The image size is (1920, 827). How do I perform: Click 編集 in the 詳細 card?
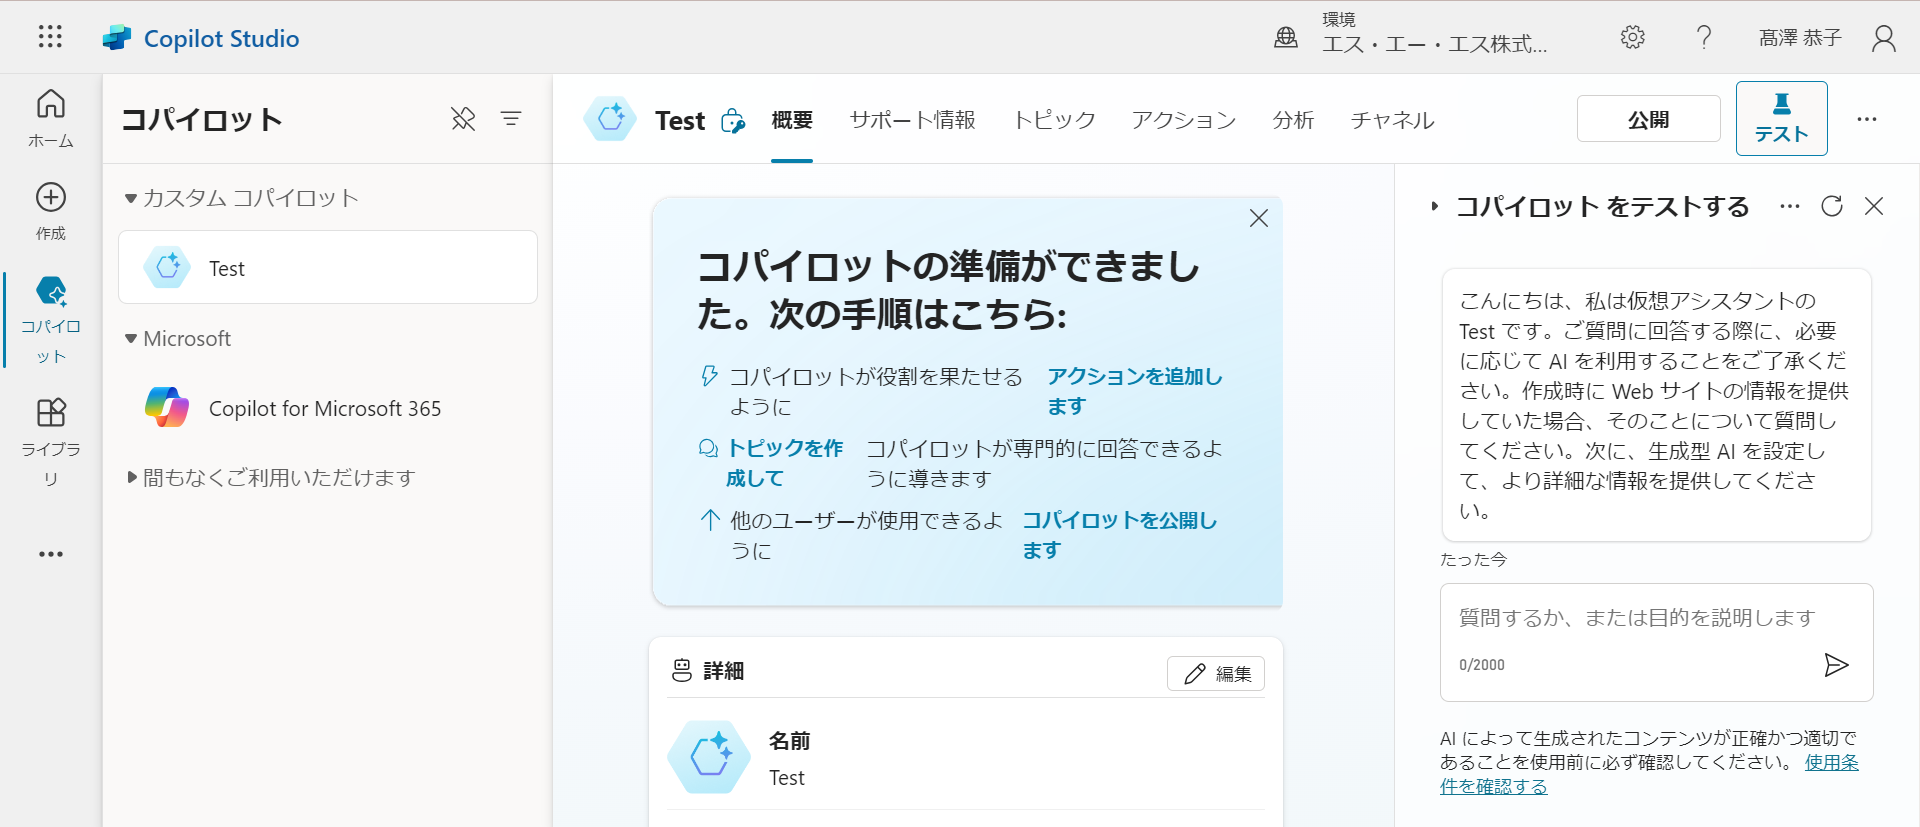1216,674
